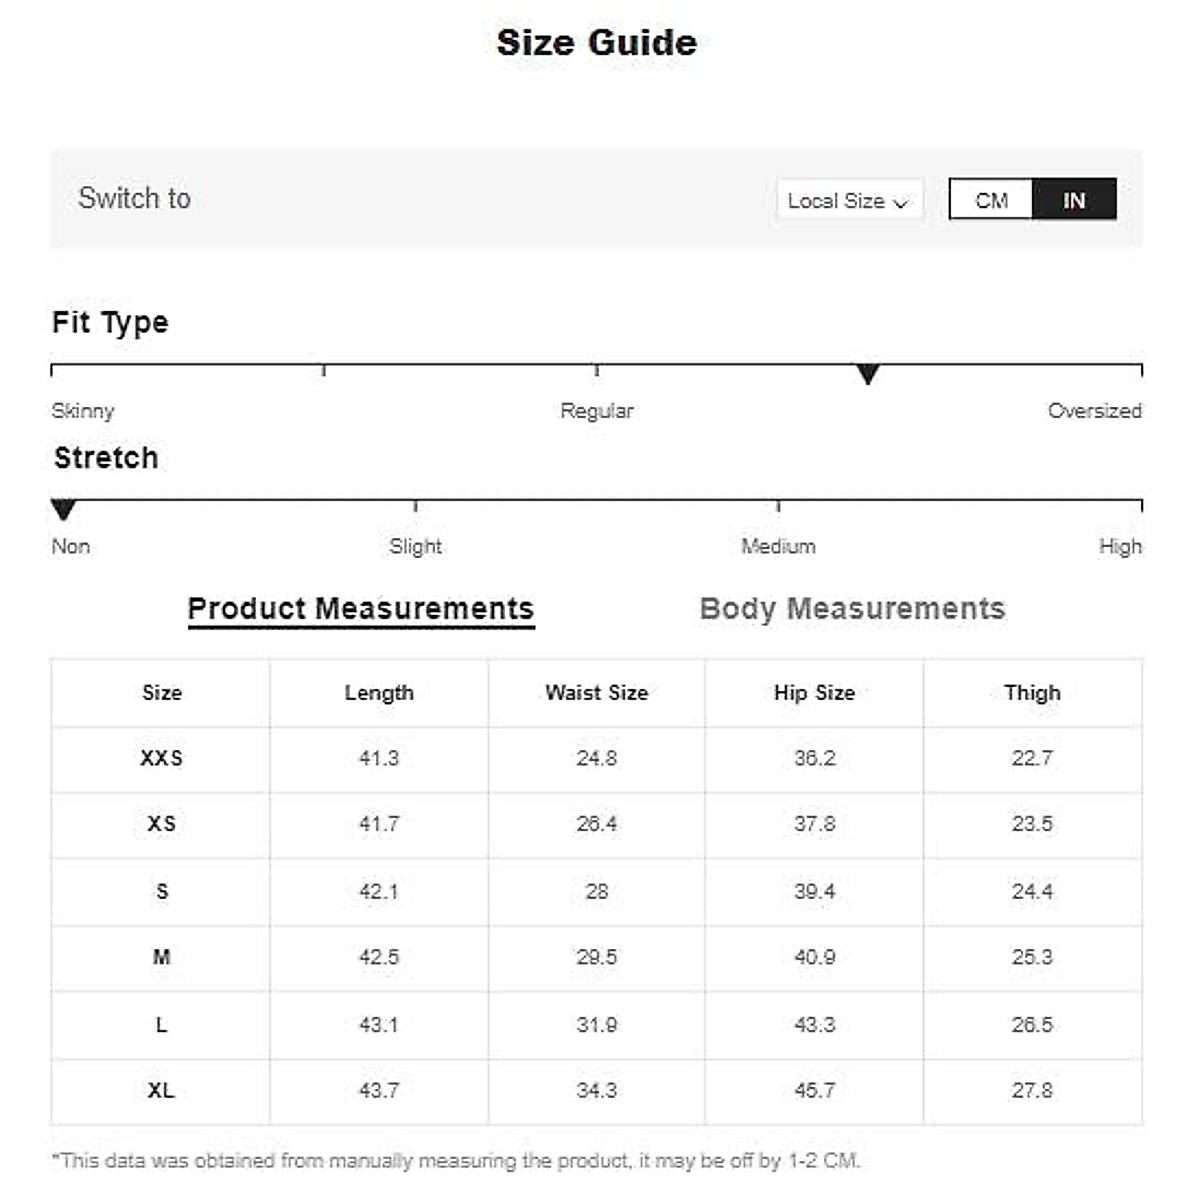Switch units to CM
This screenshot has width=1200, height=1200.
pos(991,200)
